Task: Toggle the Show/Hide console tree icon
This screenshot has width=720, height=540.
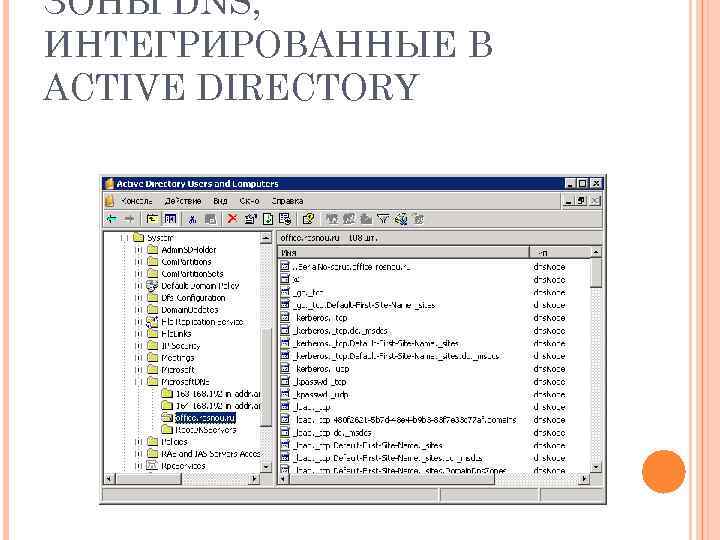Action: [170, 219]
